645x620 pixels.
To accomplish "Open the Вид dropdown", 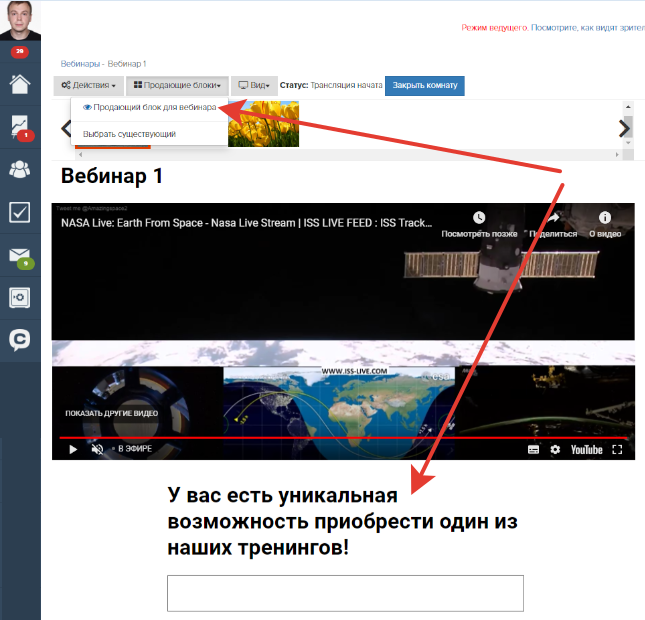I will [254, 86].
